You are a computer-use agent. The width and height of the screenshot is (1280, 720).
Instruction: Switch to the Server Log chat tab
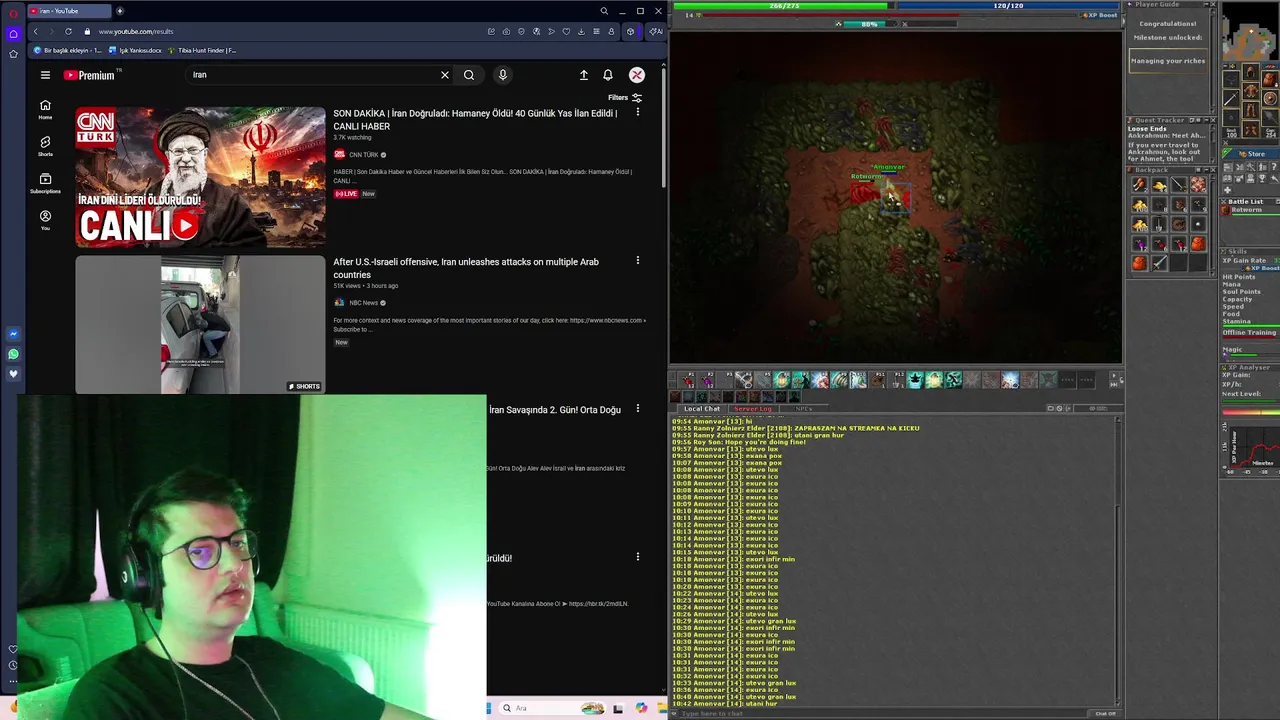pos(753,408)
